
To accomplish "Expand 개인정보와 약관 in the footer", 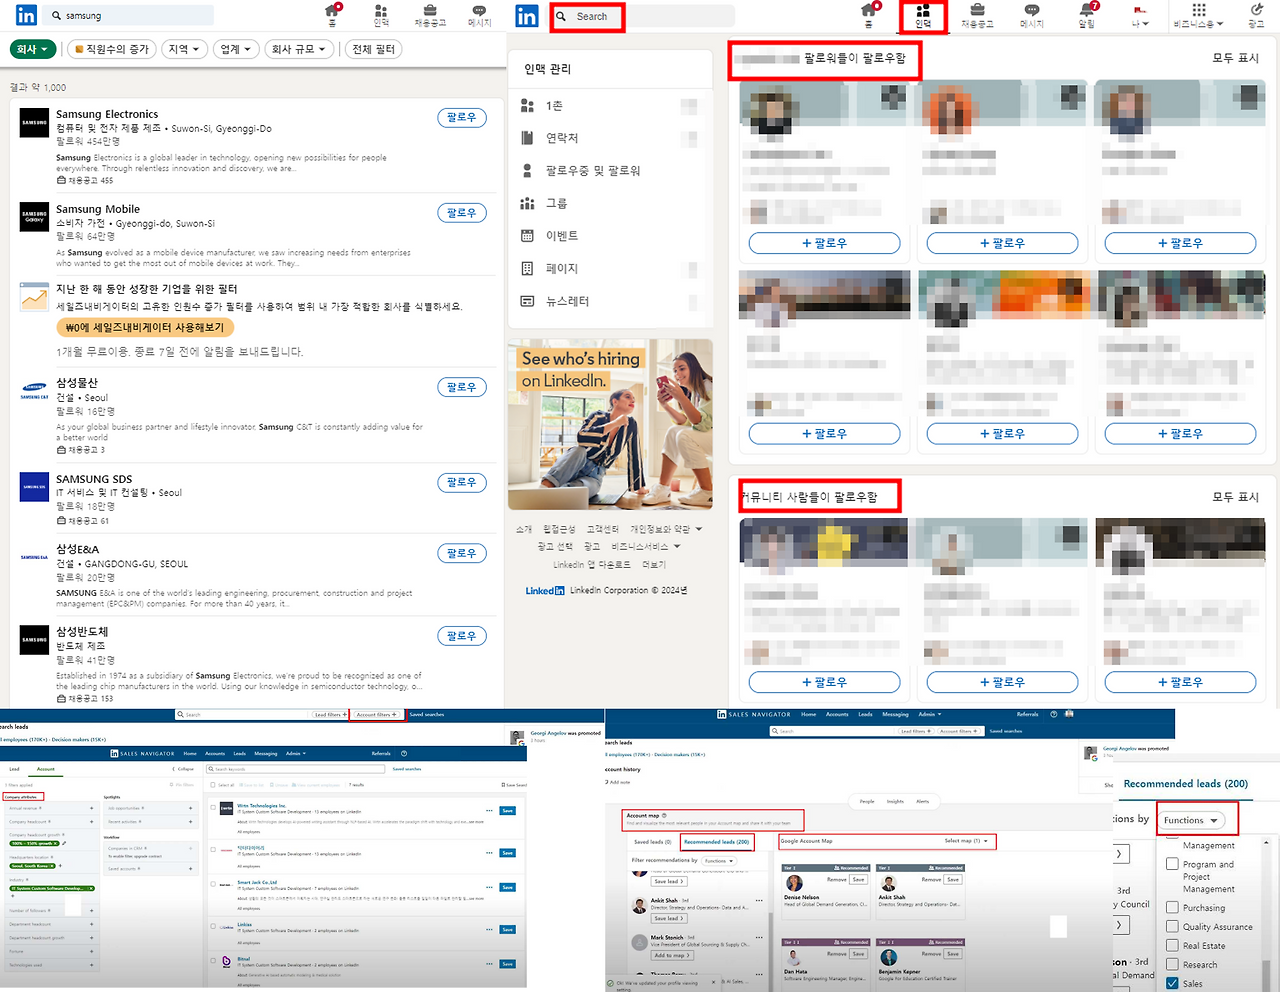I will click(666, 529).
